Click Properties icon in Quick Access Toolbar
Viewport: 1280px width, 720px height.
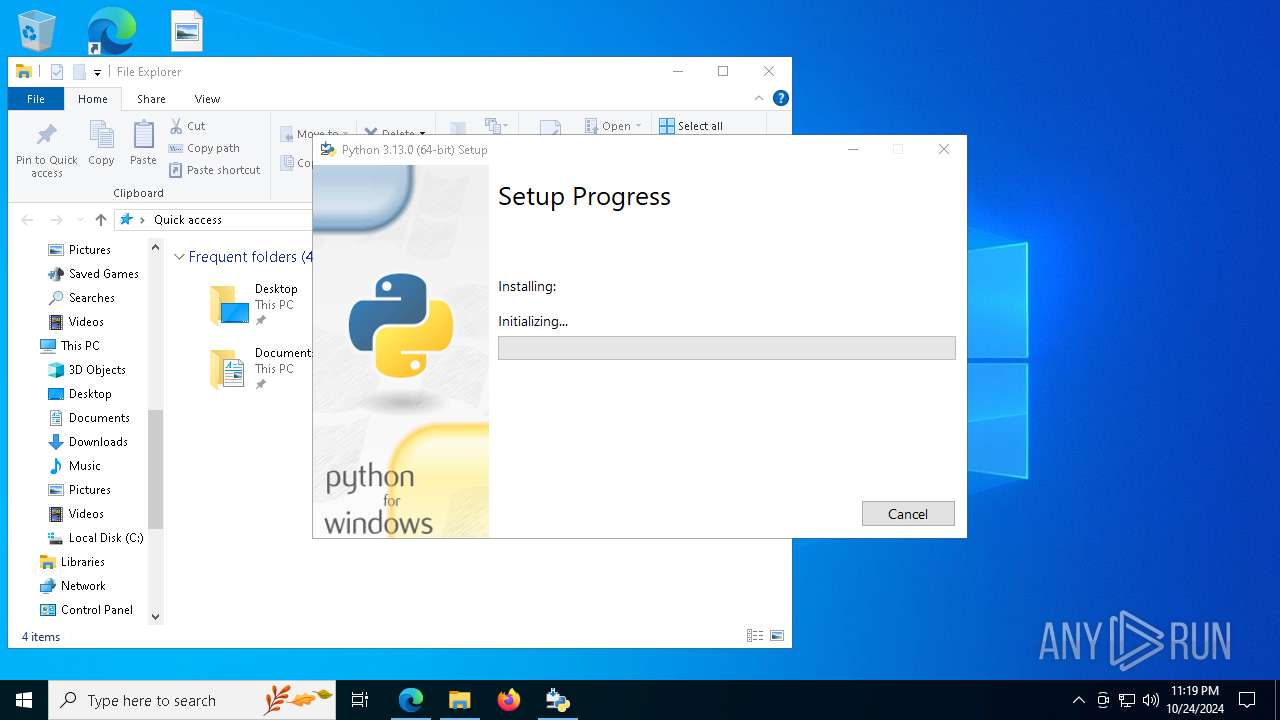point(57,72)
